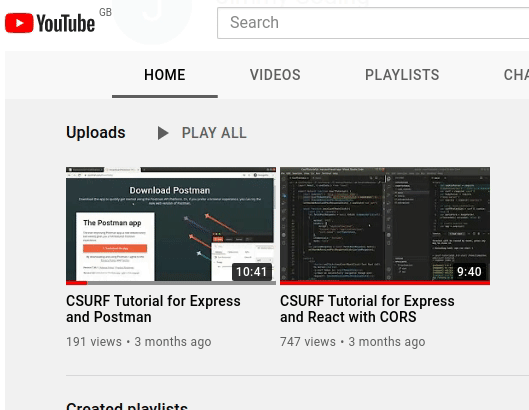Click the 9:40 duration badge
This screenshot has width=529, height=410.
pyautogui.click(x=469, y=272)
